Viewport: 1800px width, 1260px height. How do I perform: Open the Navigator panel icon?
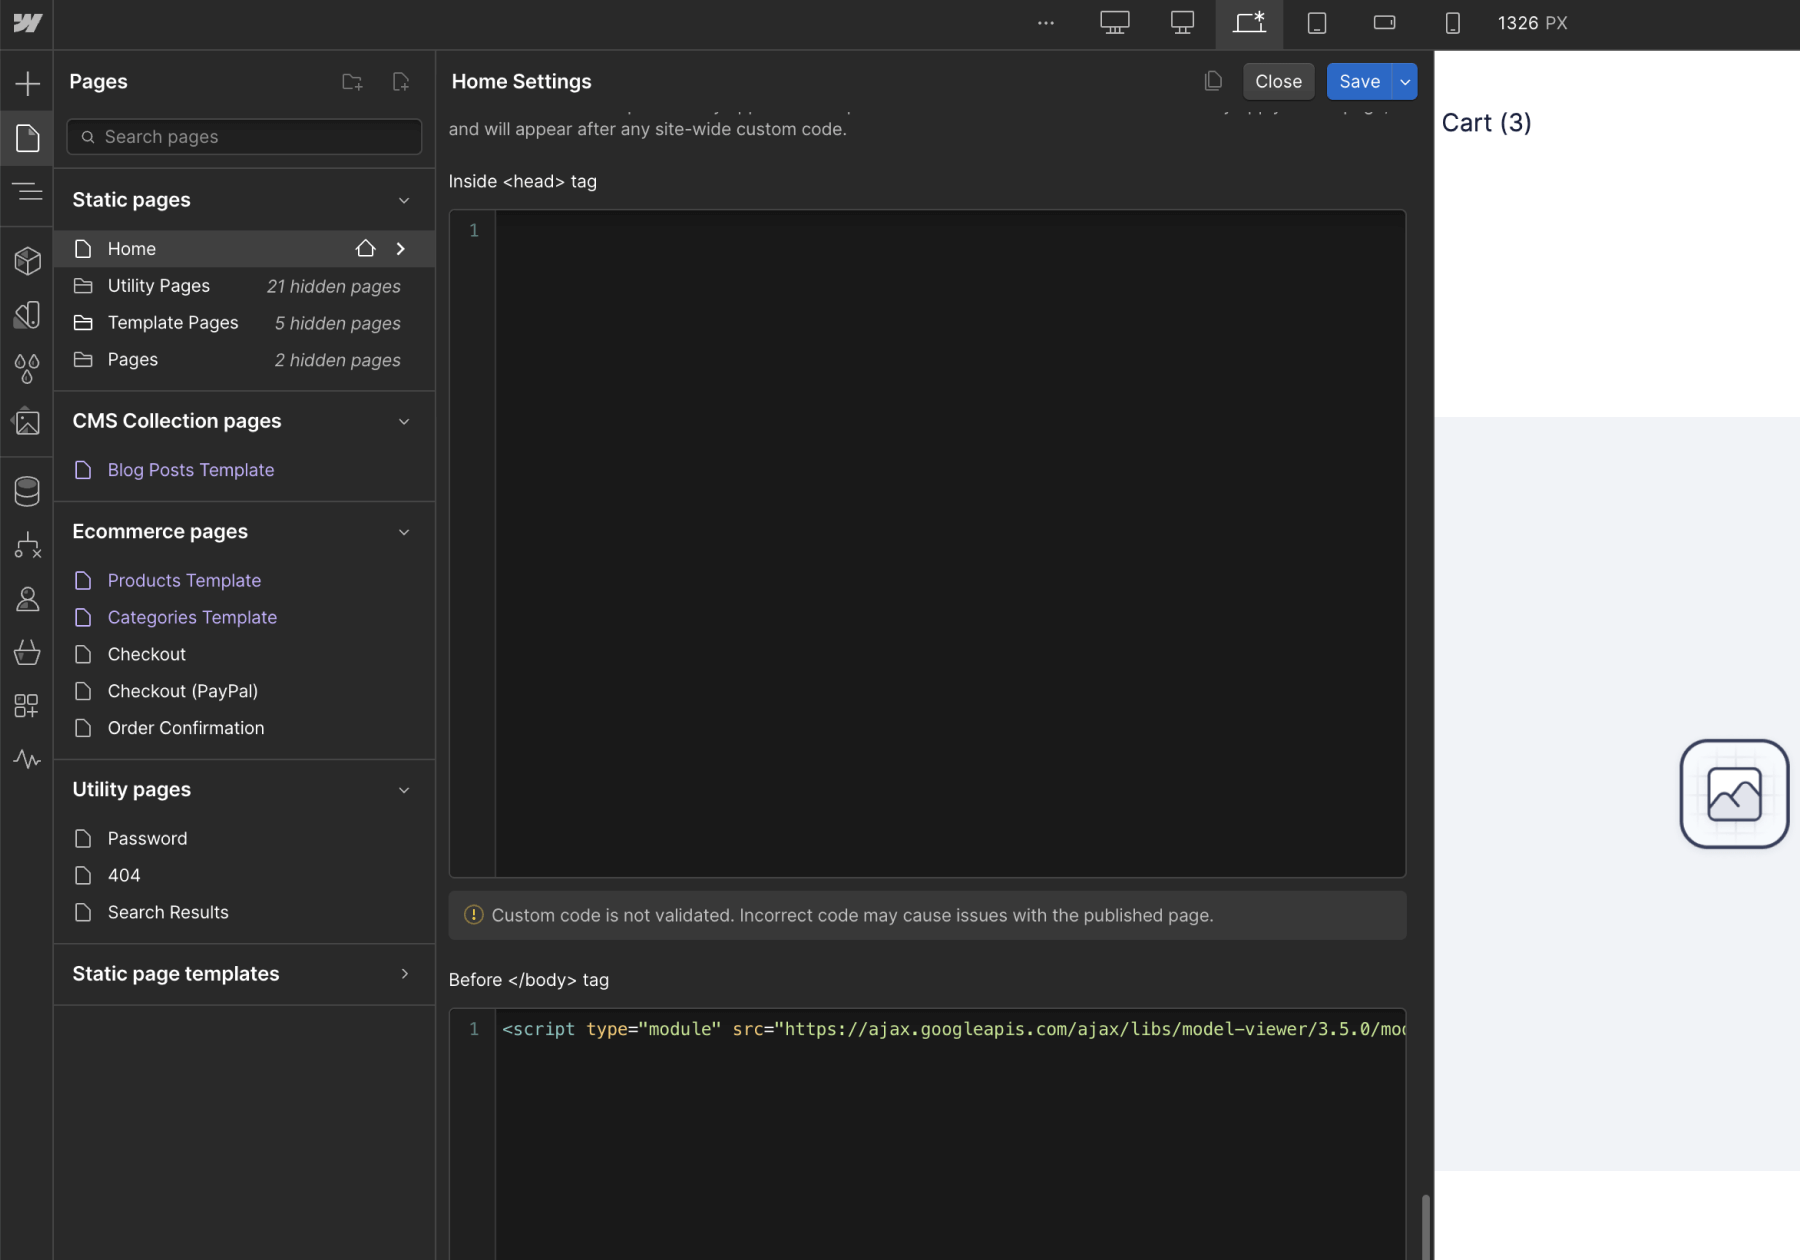point(27,191)
